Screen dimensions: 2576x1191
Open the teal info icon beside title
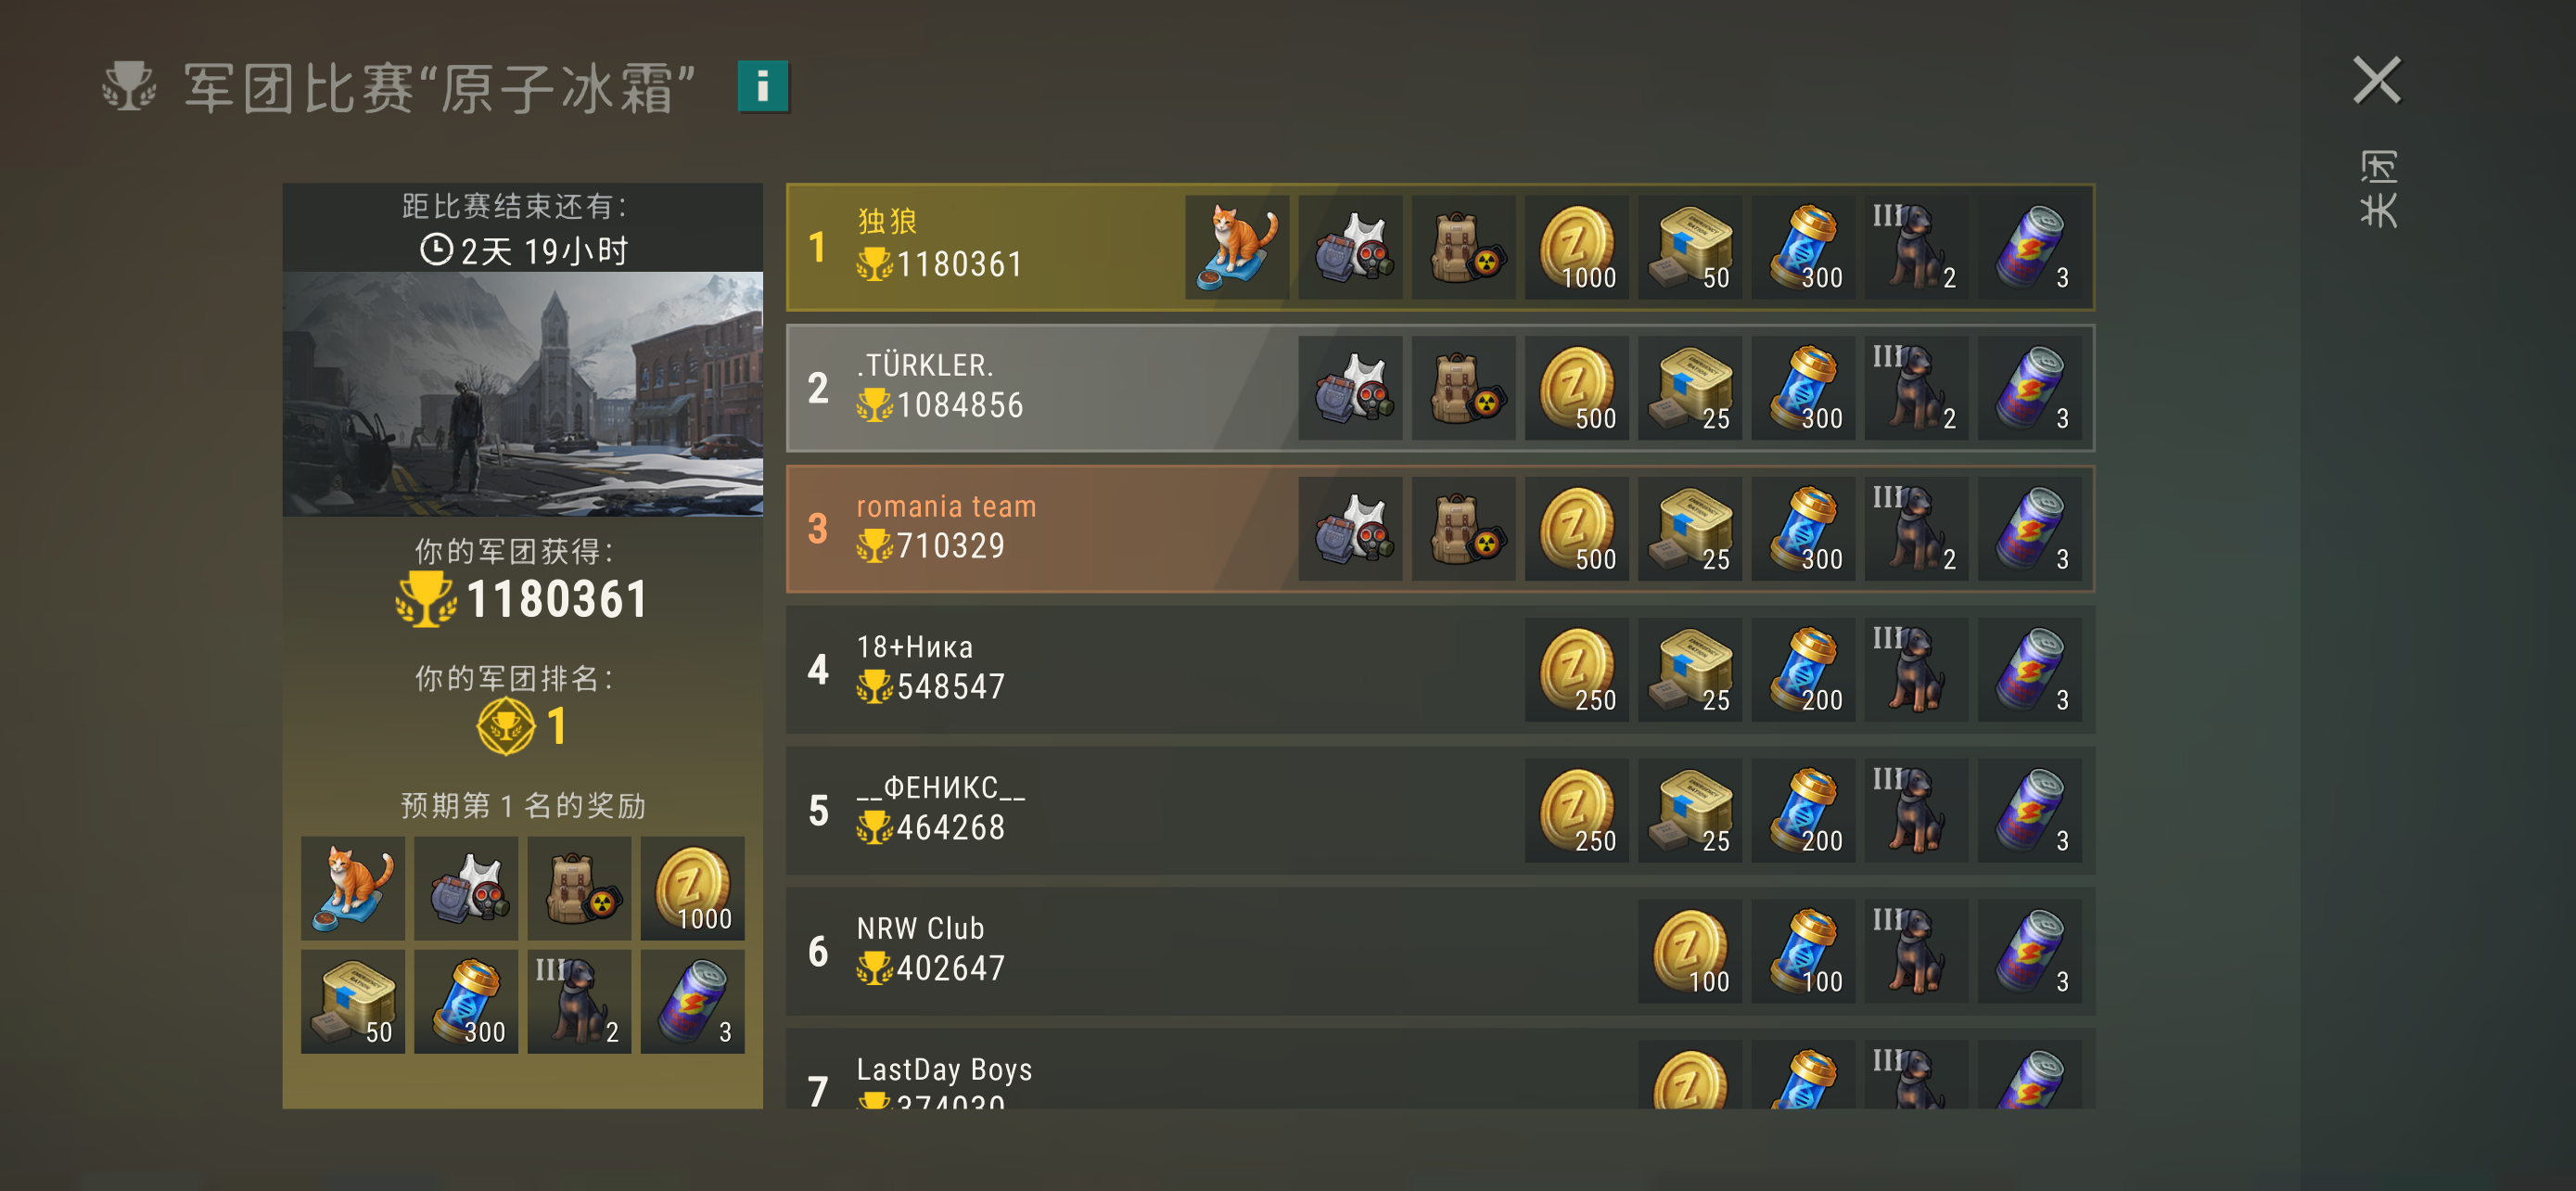(x=763, y=86)
